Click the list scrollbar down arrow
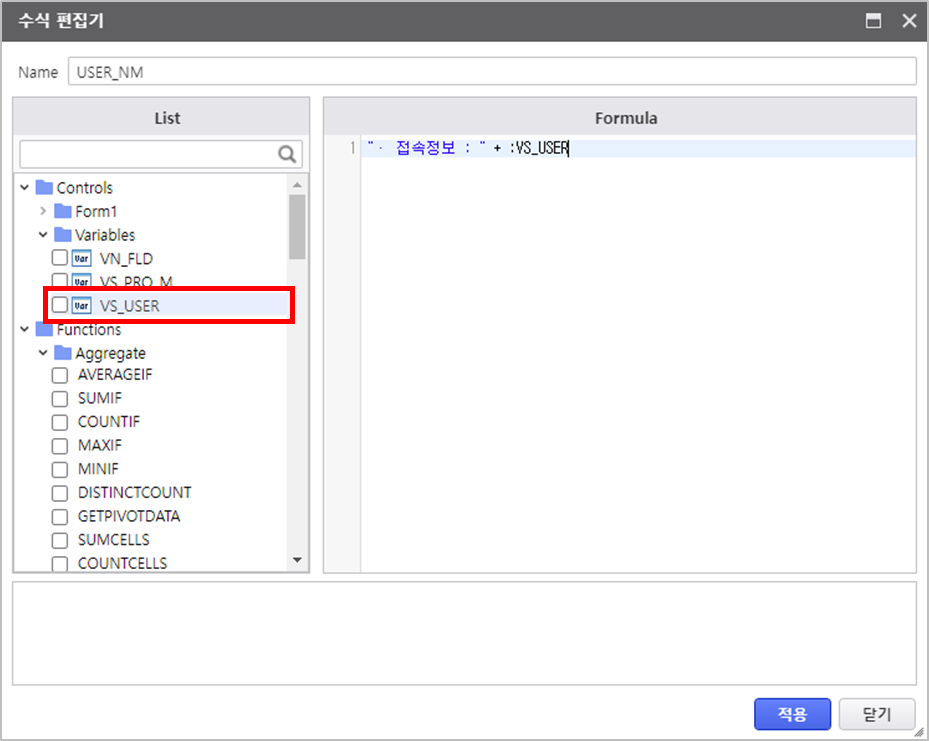The width and height of the screenshot is (929, 741). click(297, 560)
